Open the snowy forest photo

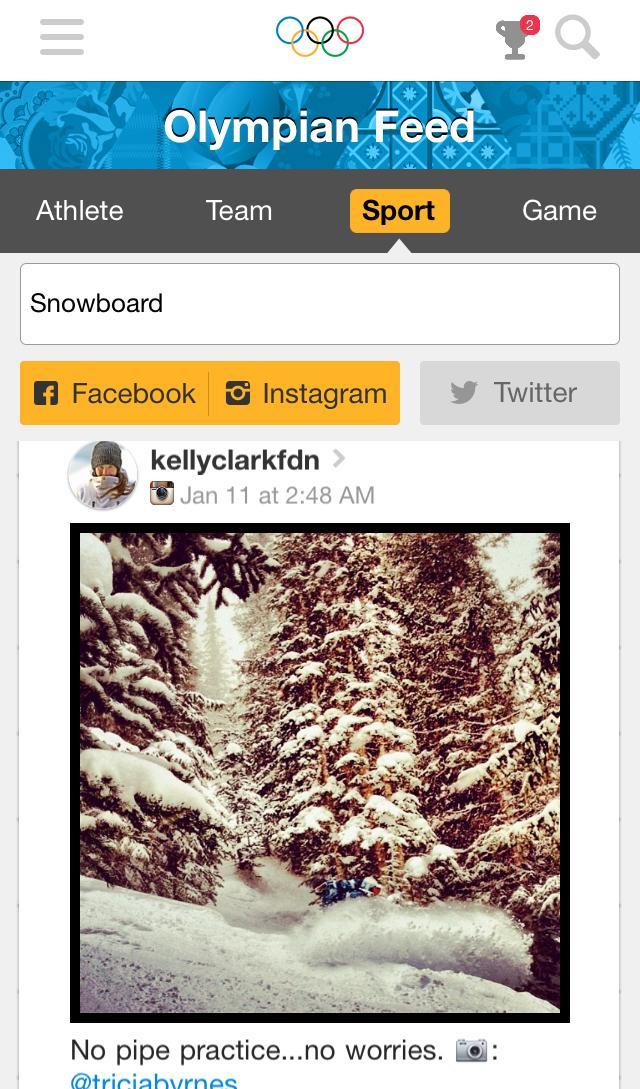pos(320,772)
